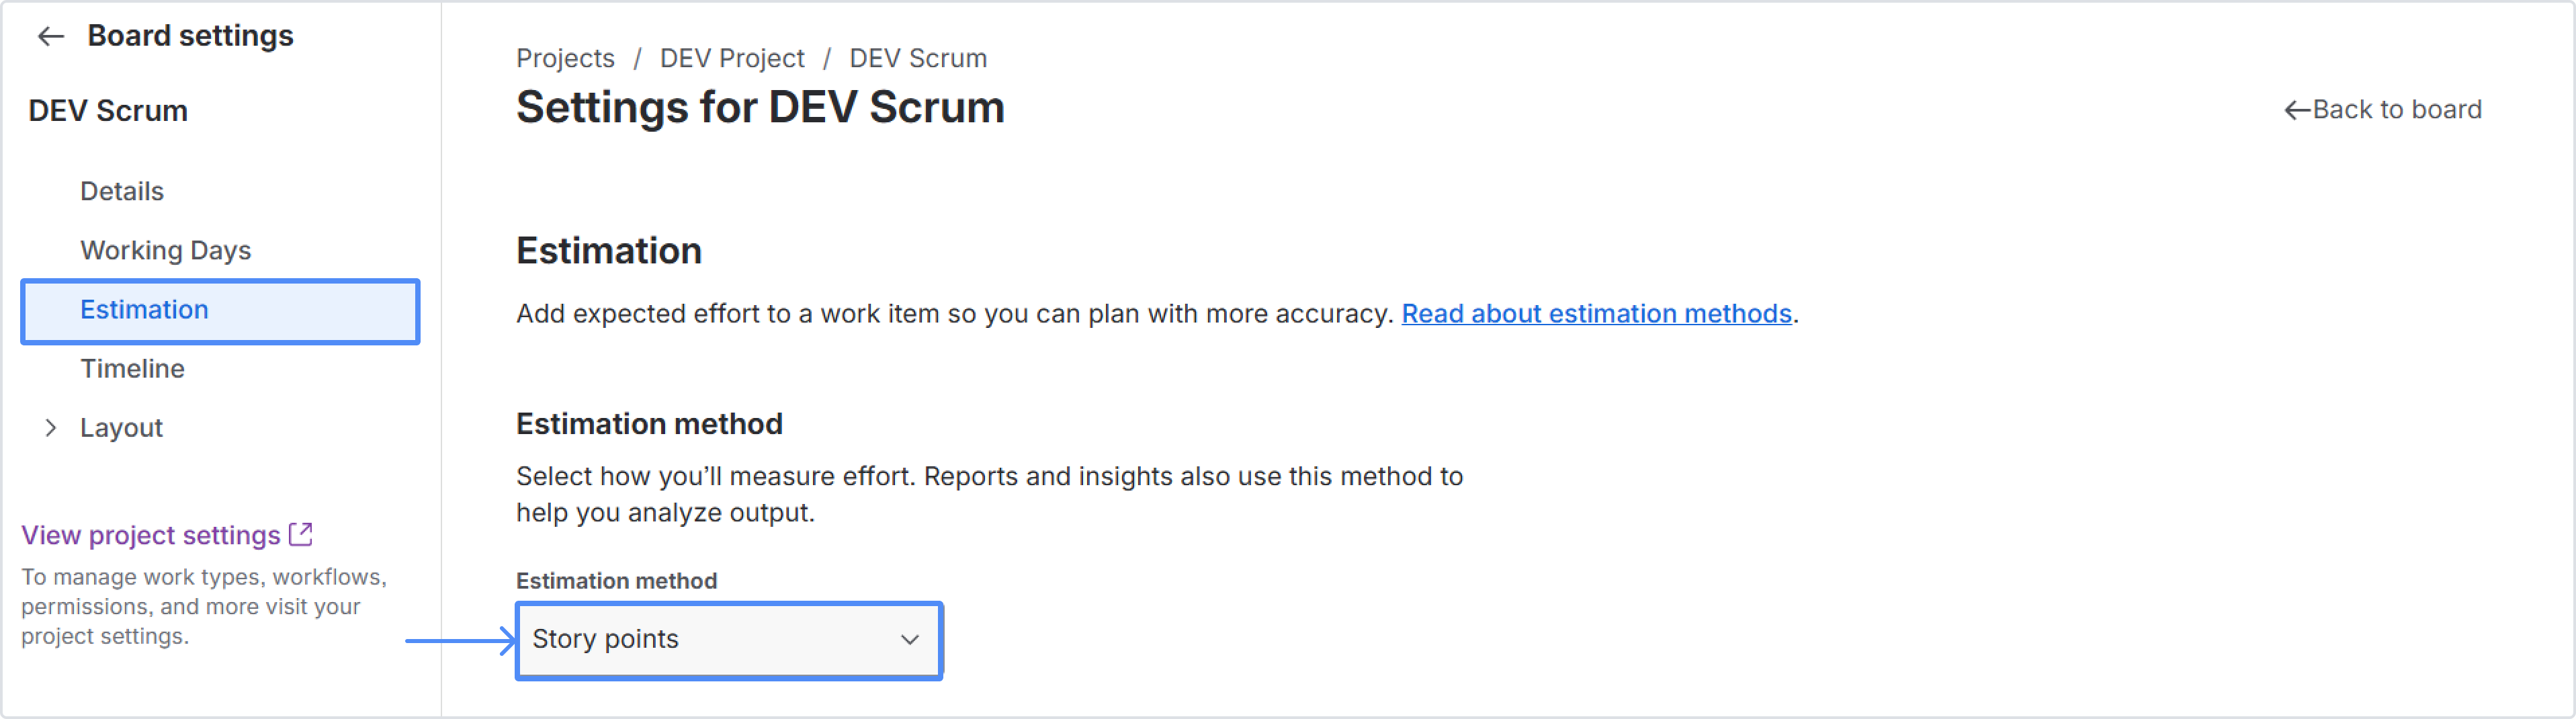Screen dimensions: 2576x719
Task: Go to Working Days settings
Action: click(x=165, y=250)
